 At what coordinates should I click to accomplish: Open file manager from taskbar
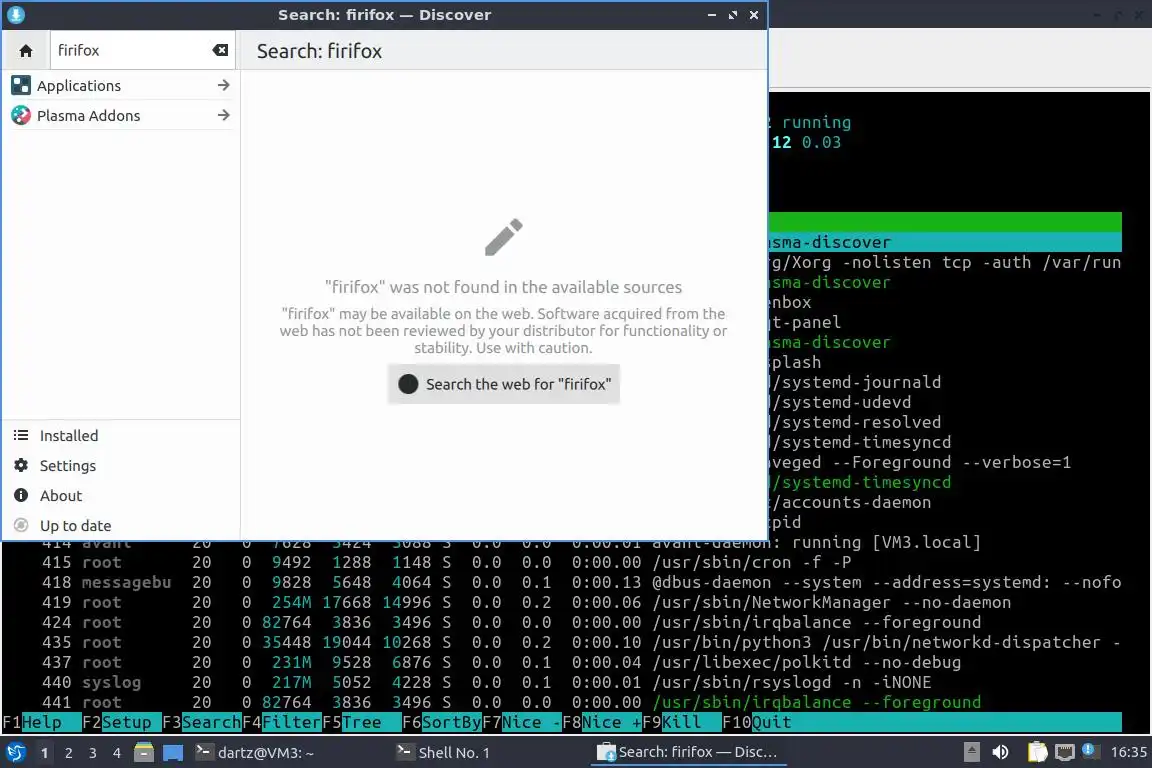[x=144, y=753]
